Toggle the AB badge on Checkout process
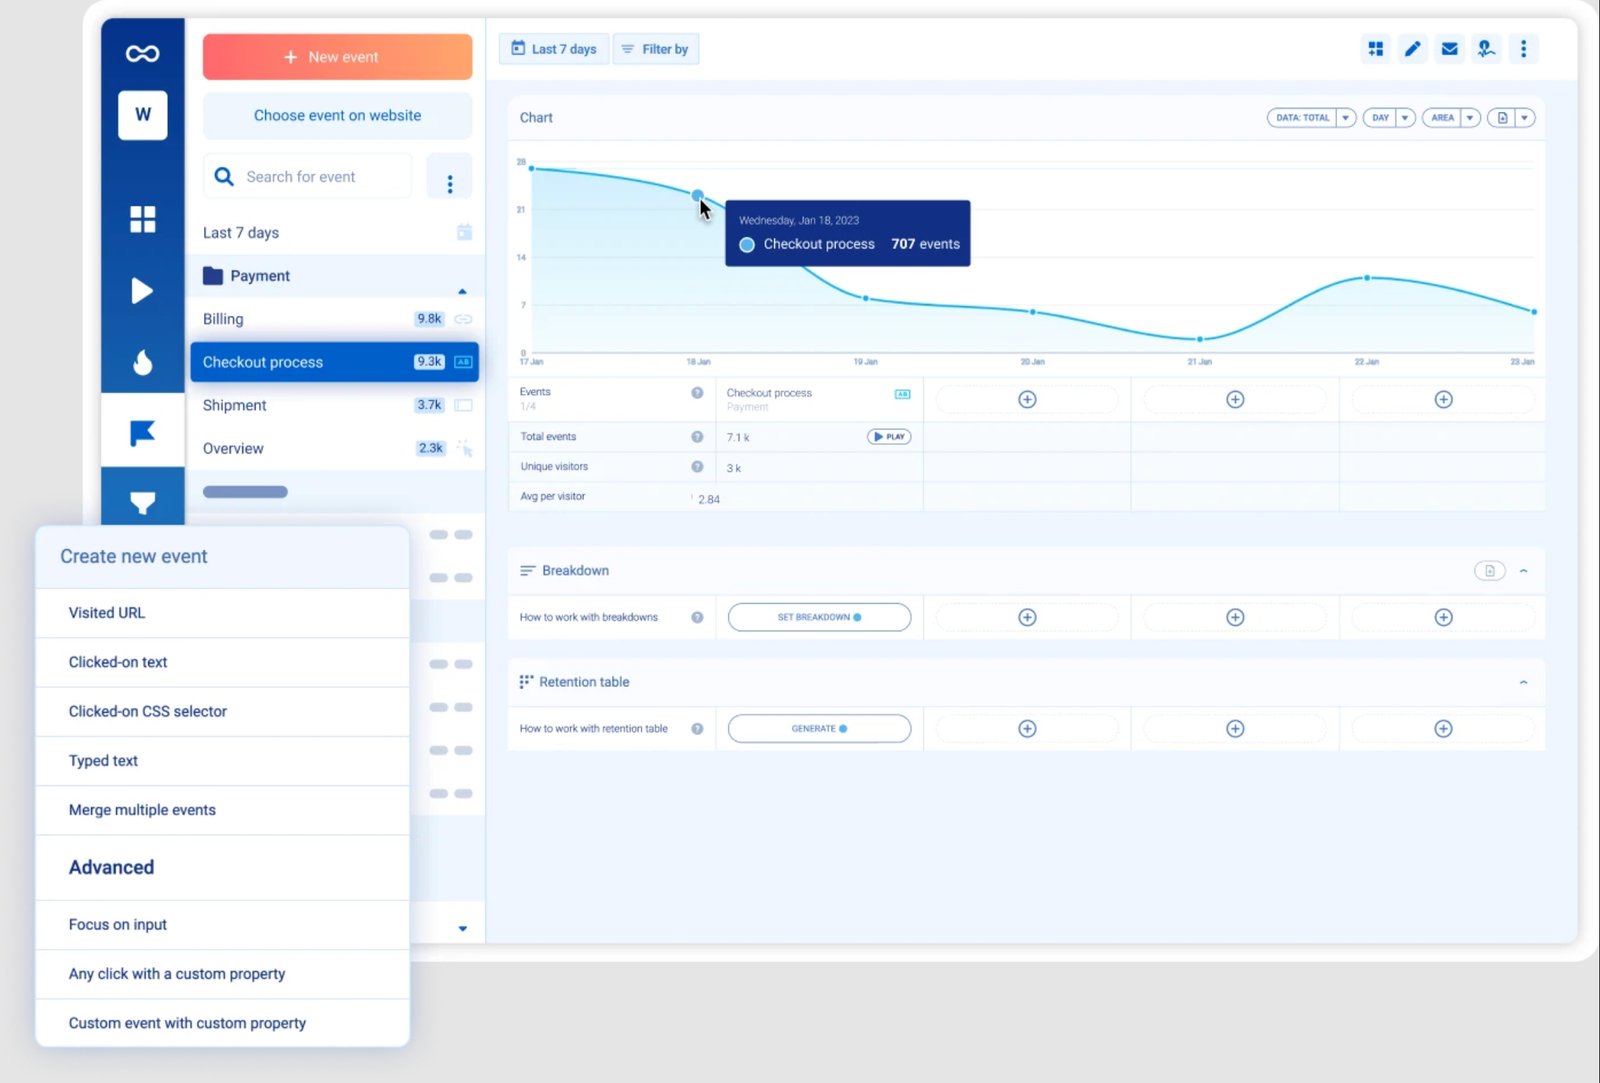This screenshot has width=1600, height=1083. [462, 362]
